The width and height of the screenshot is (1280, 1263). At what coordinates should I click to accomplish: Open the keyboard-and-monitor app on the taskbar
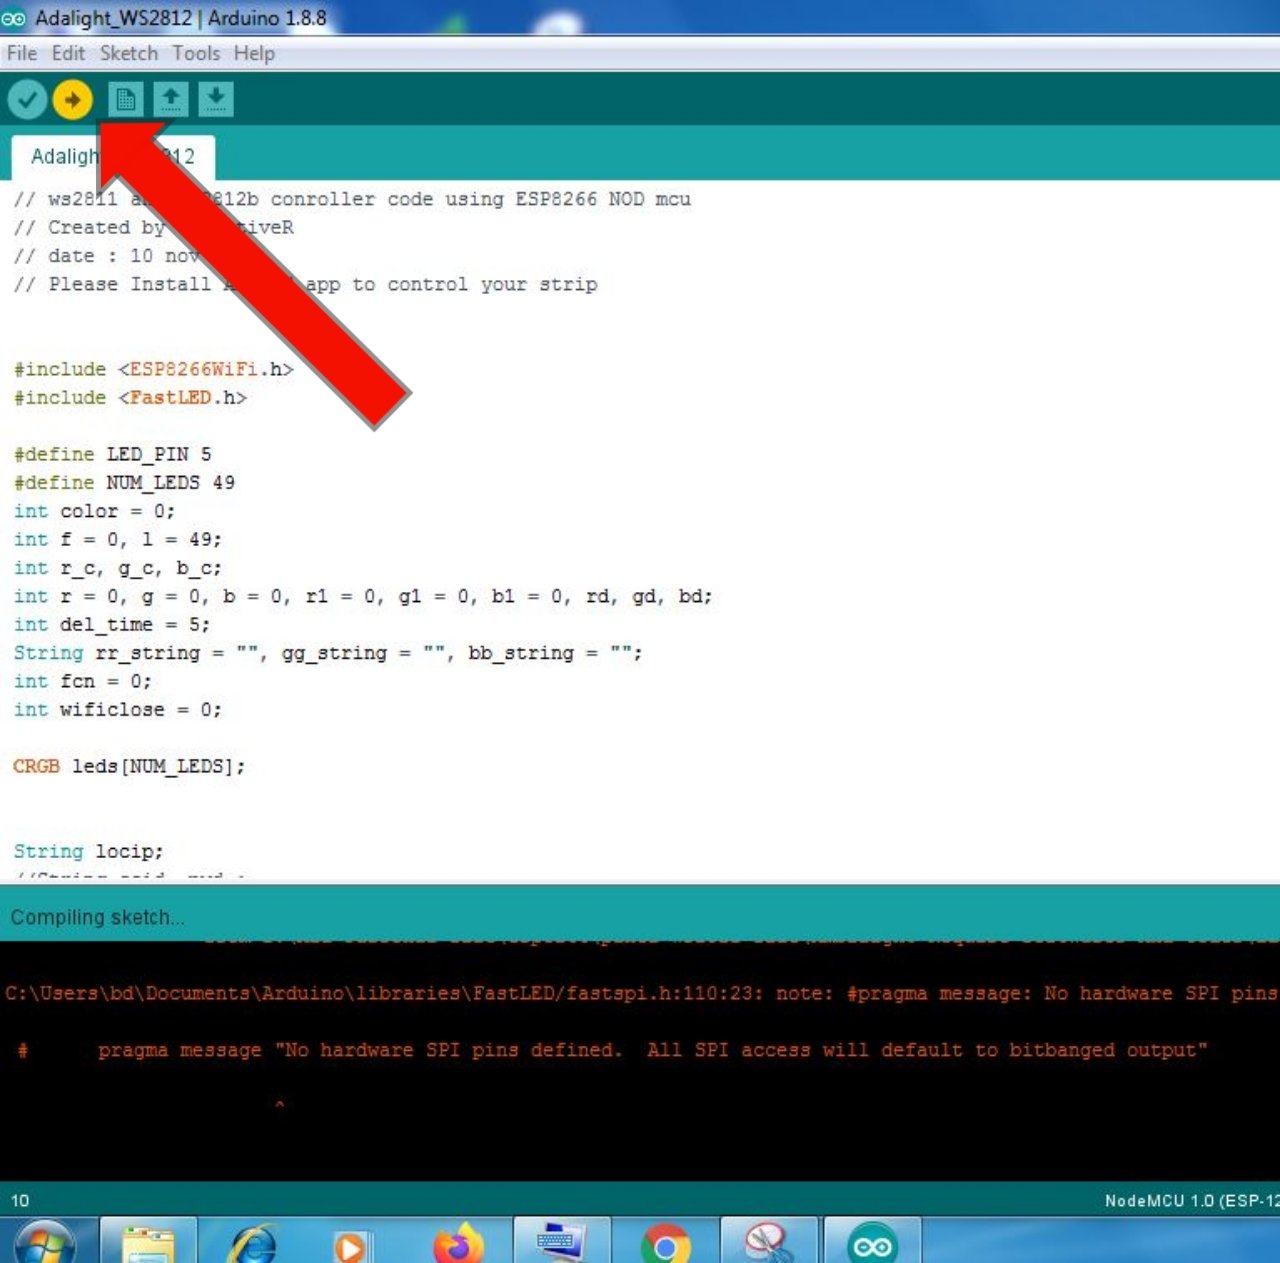click(x=561, y=1242)
